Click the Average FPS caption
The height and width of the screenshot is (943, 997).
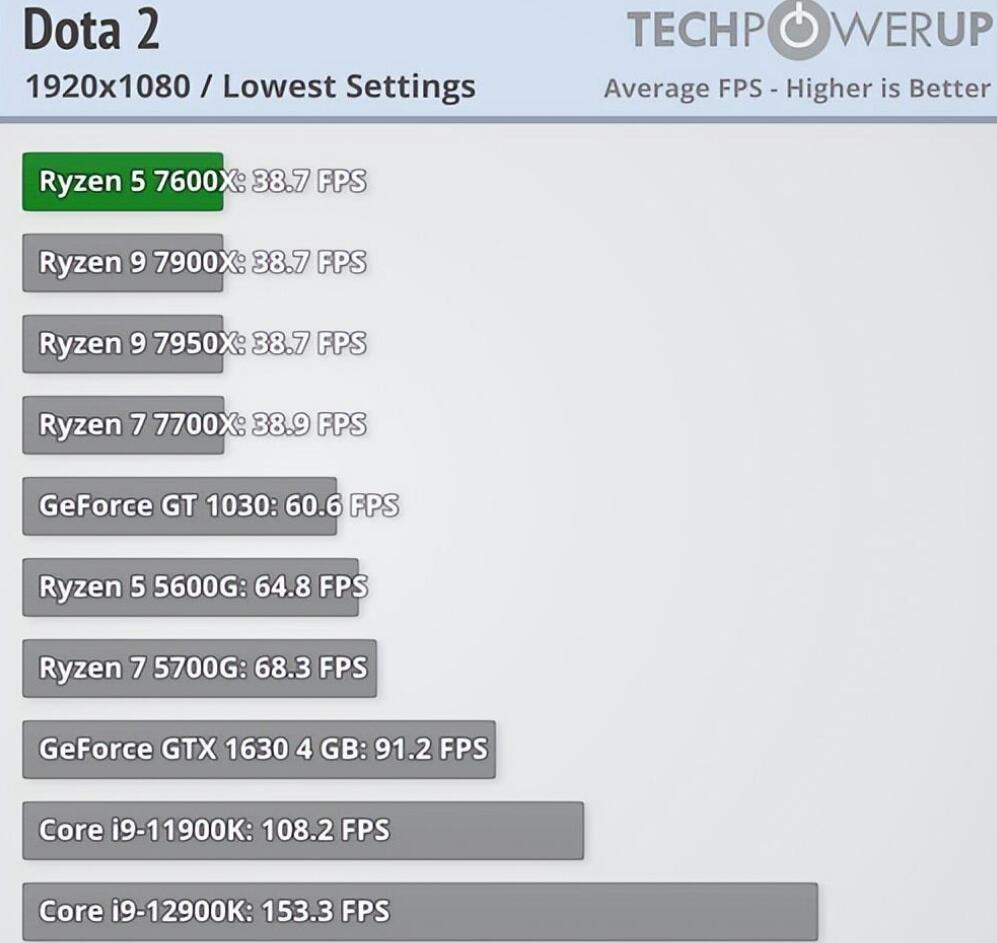pos(796,88)
